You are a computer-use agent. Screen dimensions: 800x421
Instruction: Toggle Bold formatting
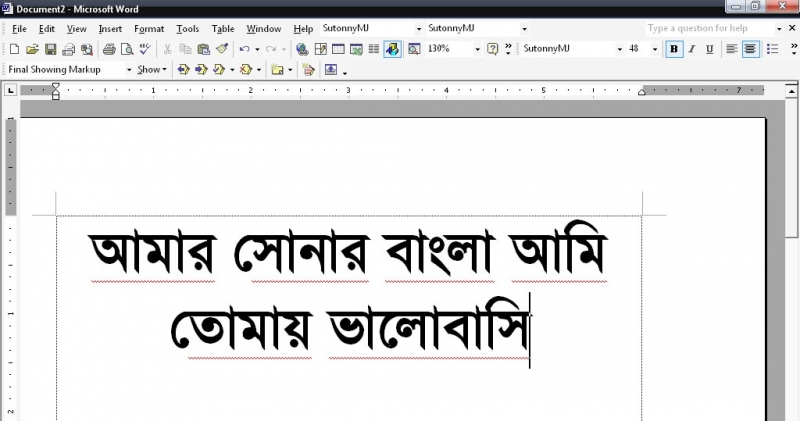pos(674,49)
